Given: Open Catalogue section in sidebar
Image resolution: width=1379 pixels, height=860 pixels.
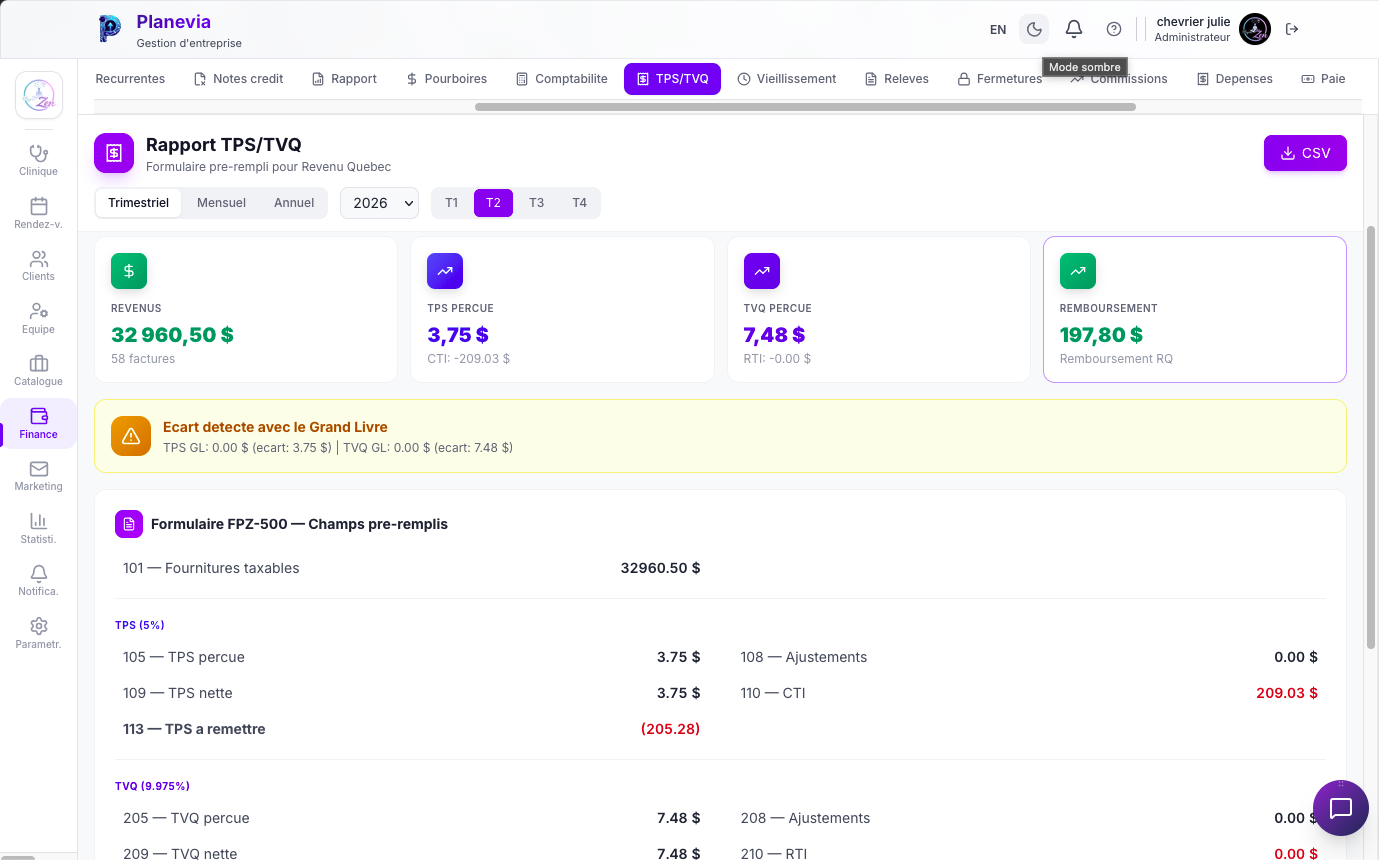Looking at the screenshot, I should click(x=39, y=370).
